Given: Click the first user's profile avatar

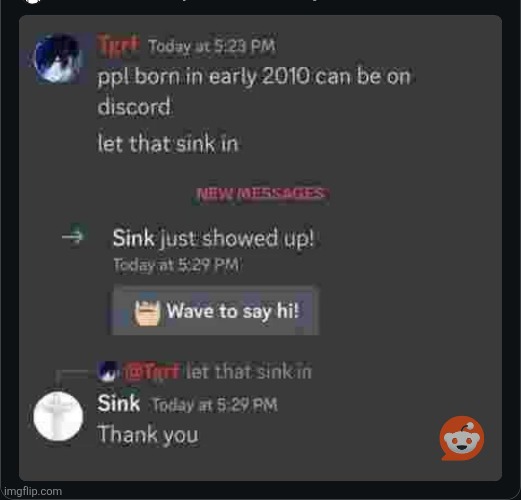Looking at the screenshot, I should point(59,58).
